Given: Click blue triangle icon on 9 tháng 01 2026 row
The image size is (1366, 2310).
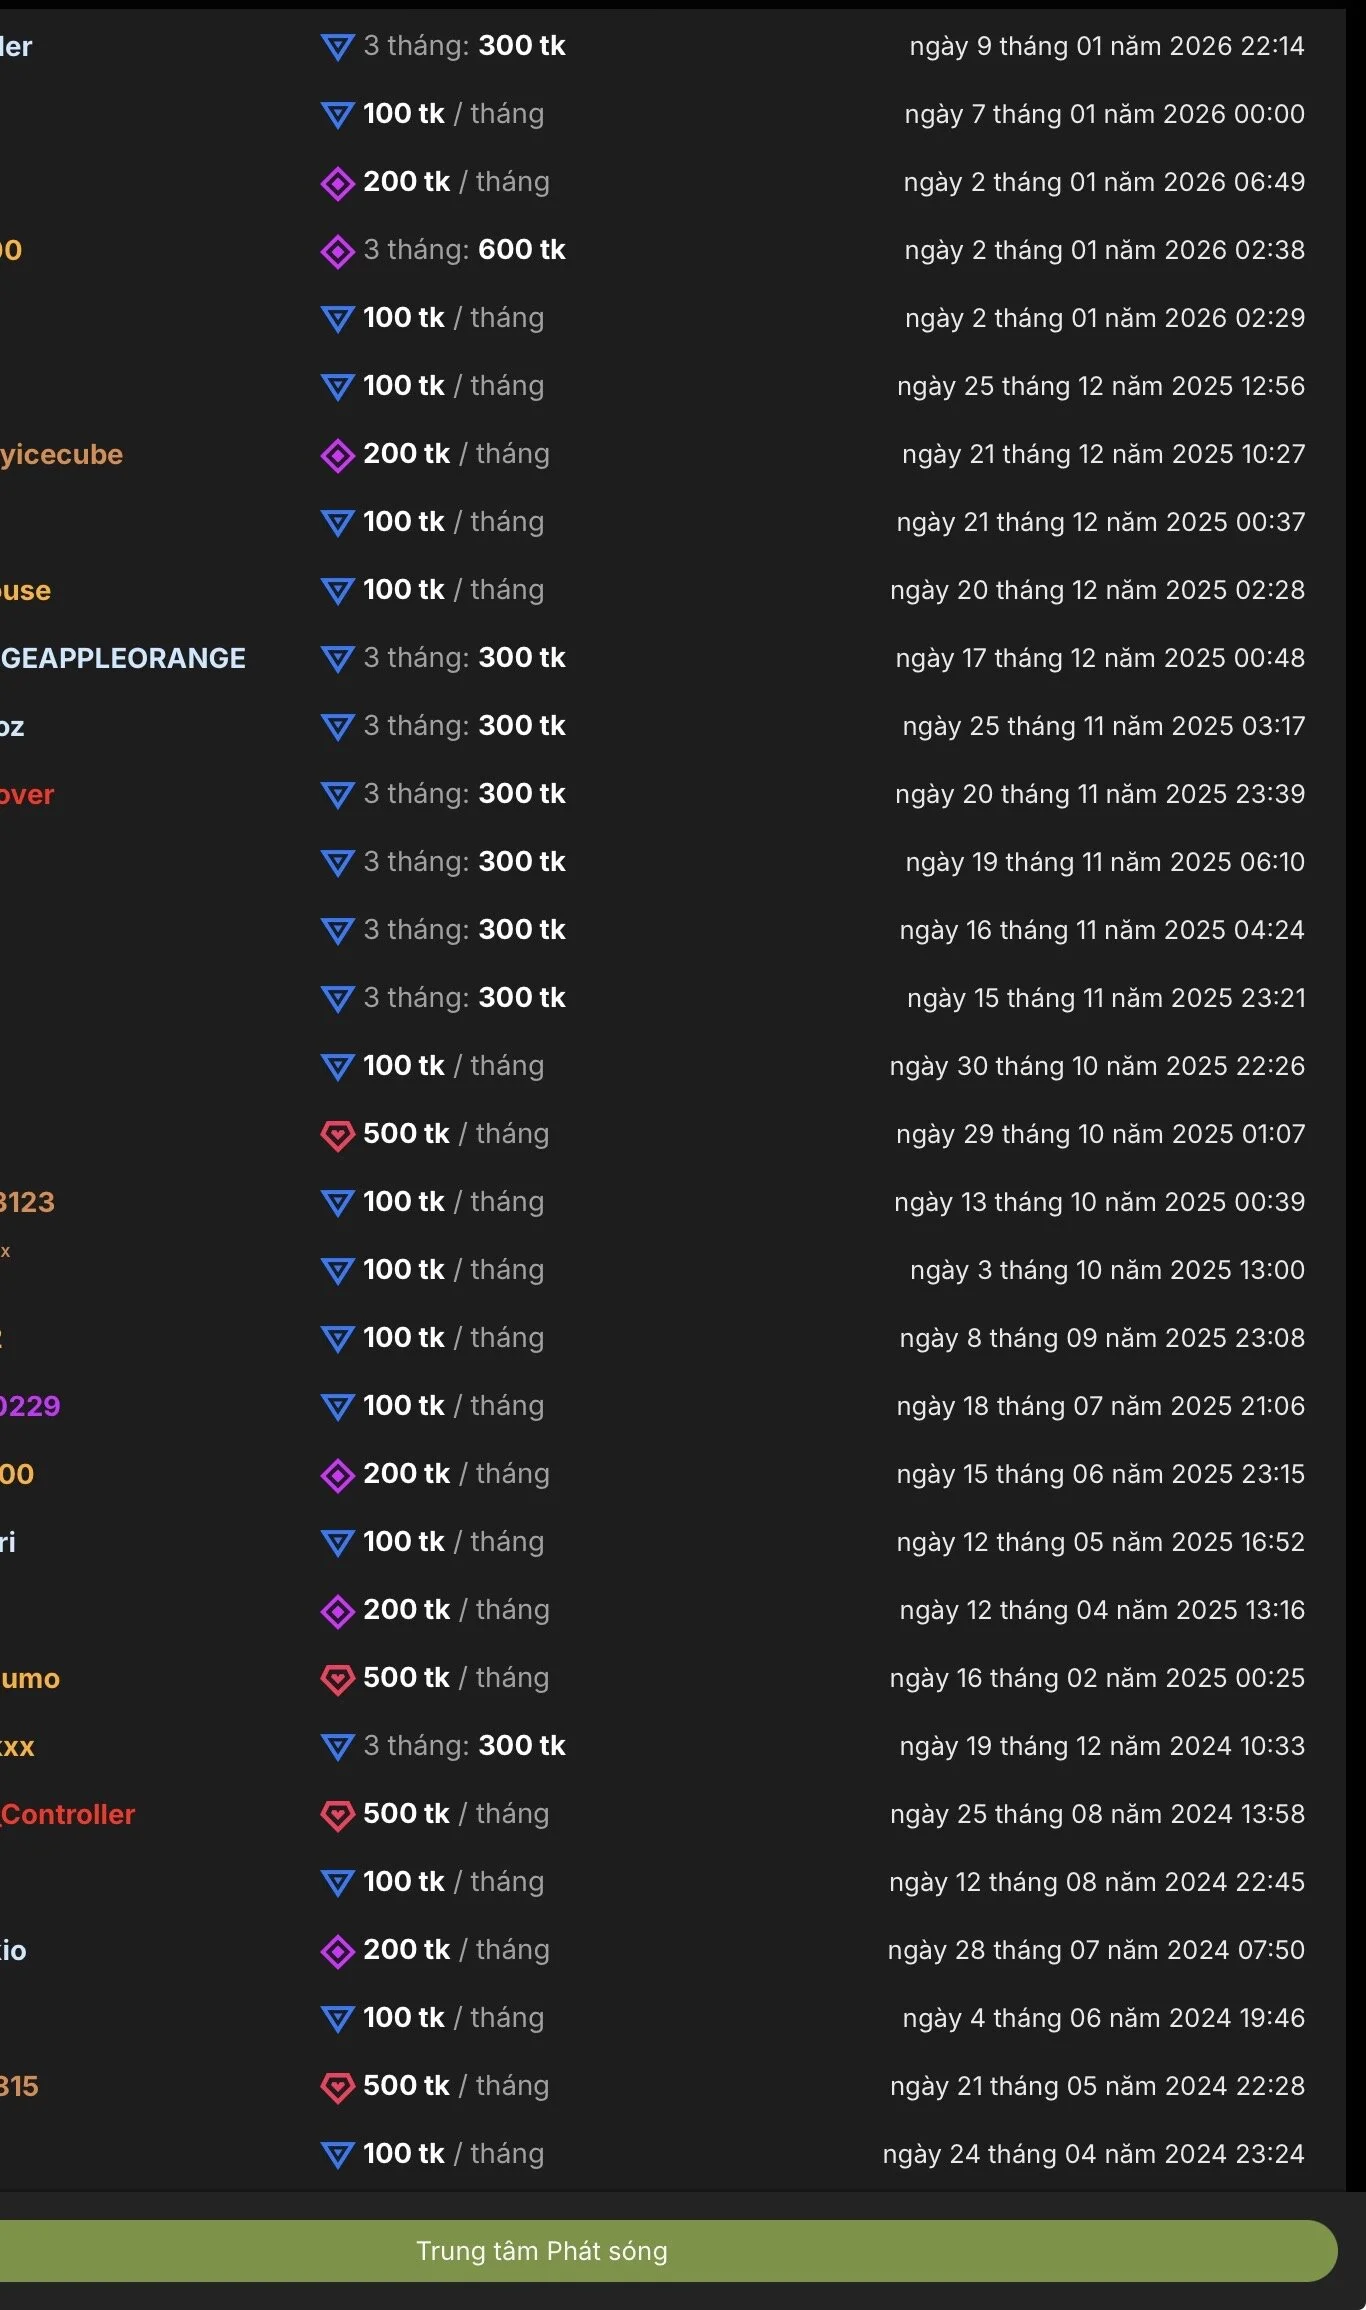Looking at the screenshot, I should coord(338,47).
